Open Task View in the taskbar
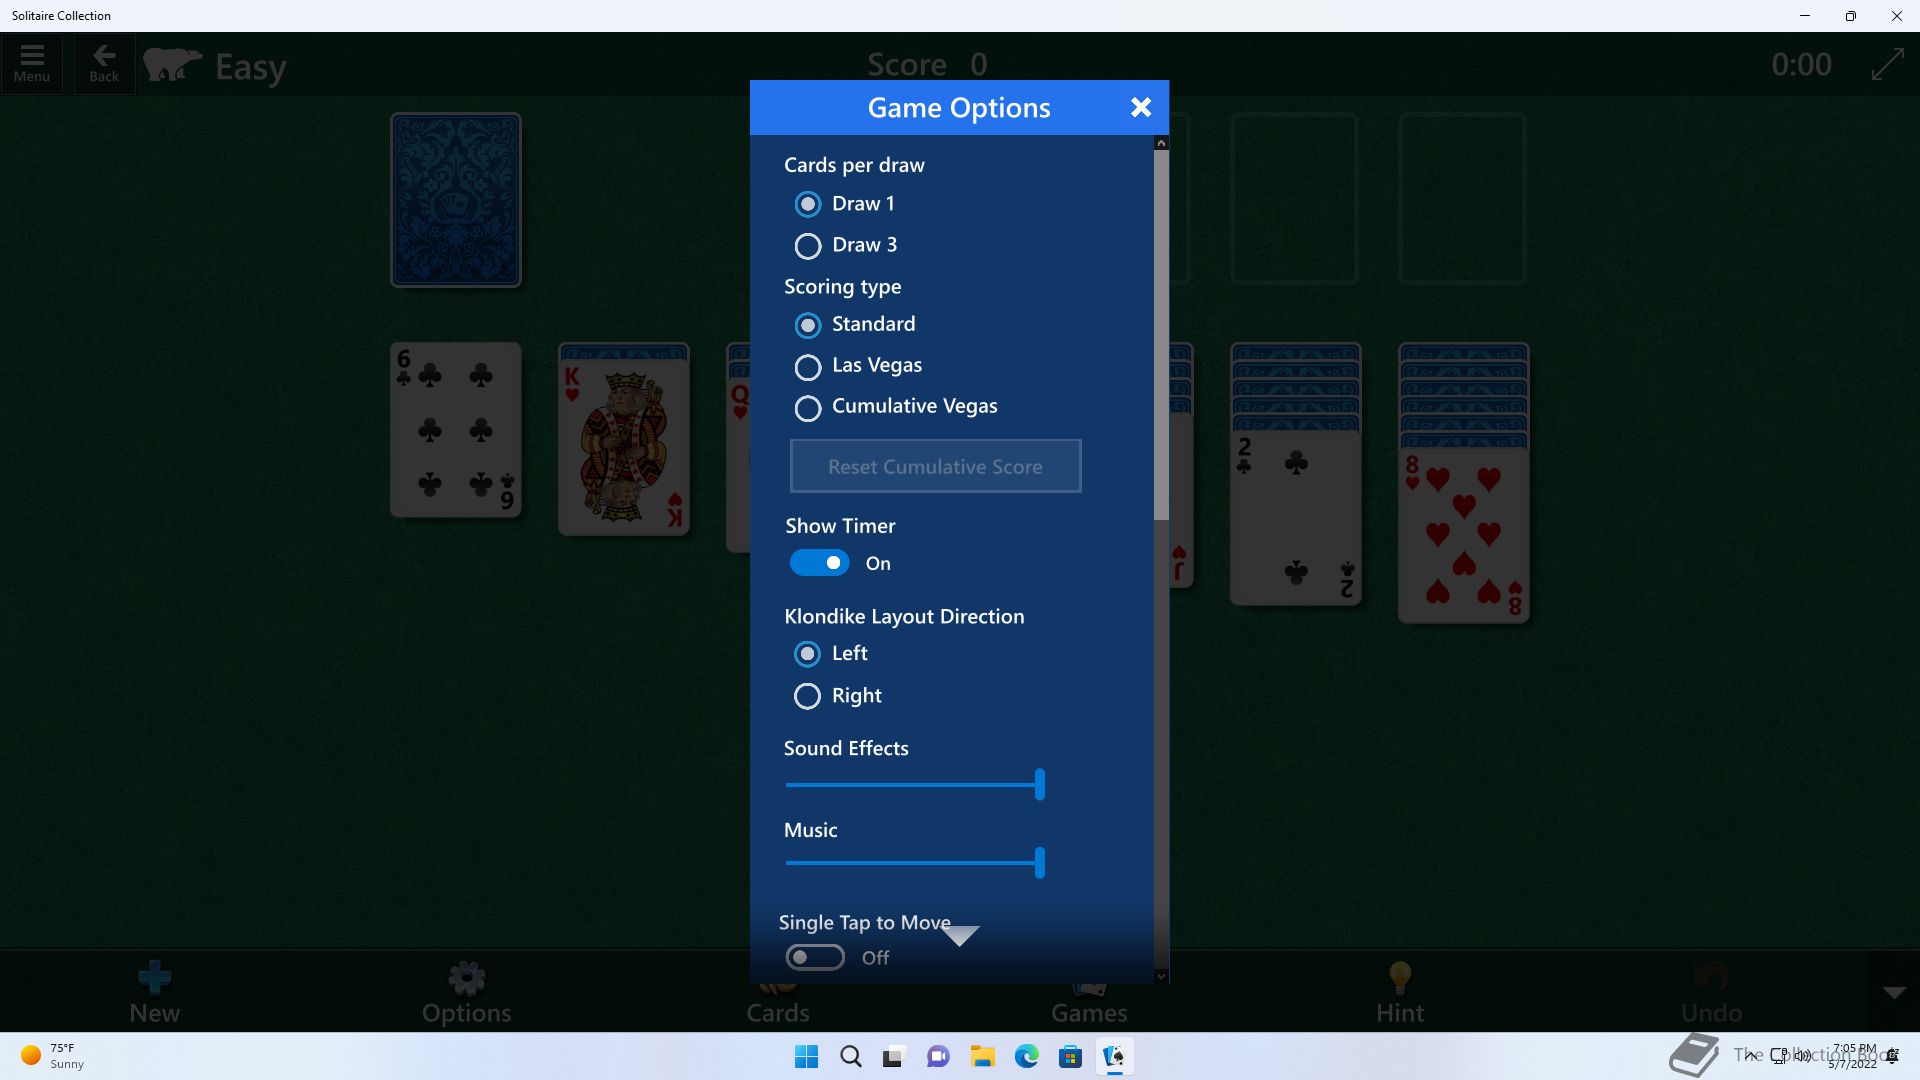The width and height of the screenshot is (1920, 1080). [x=894, y=1056]
